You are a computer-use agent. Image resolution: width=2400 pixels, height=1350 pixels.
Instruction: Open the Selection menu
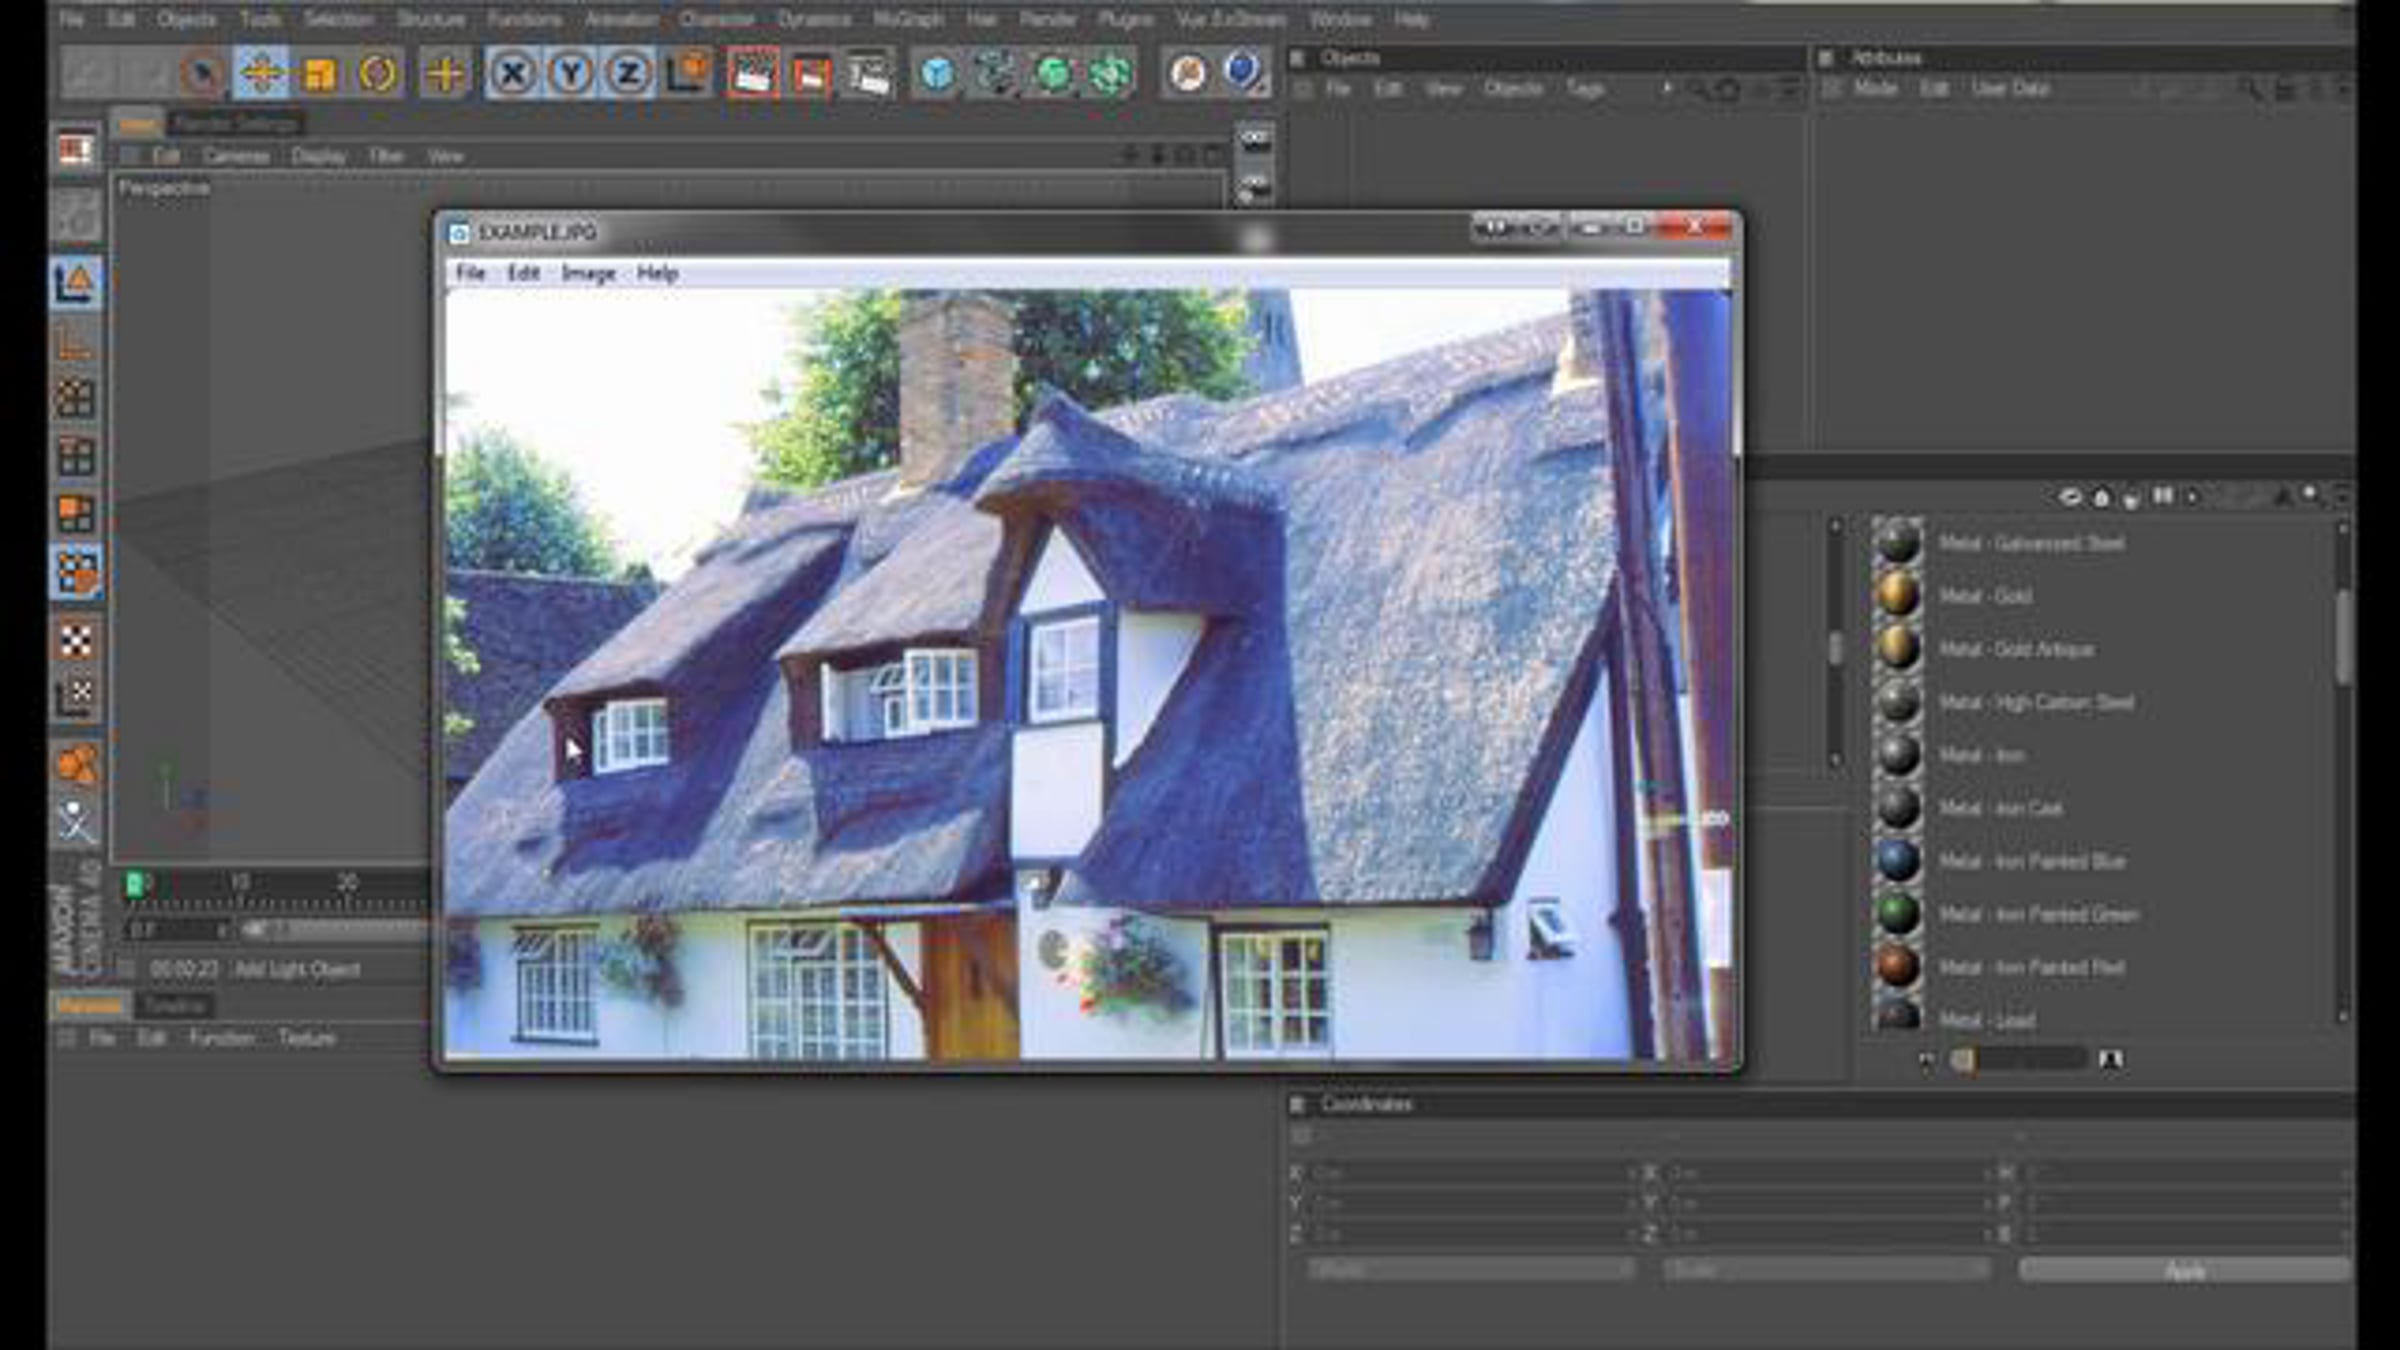click(339, 19)
